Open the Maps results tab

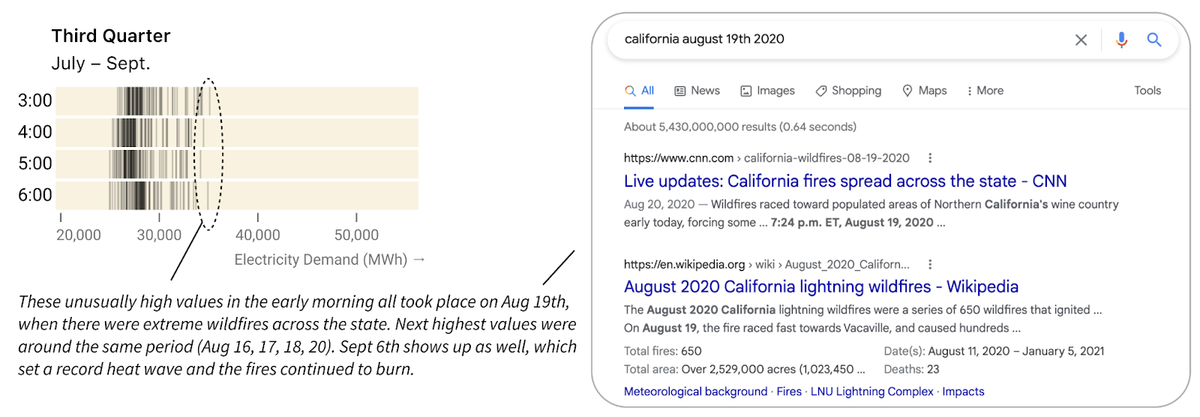click(924, 91)
